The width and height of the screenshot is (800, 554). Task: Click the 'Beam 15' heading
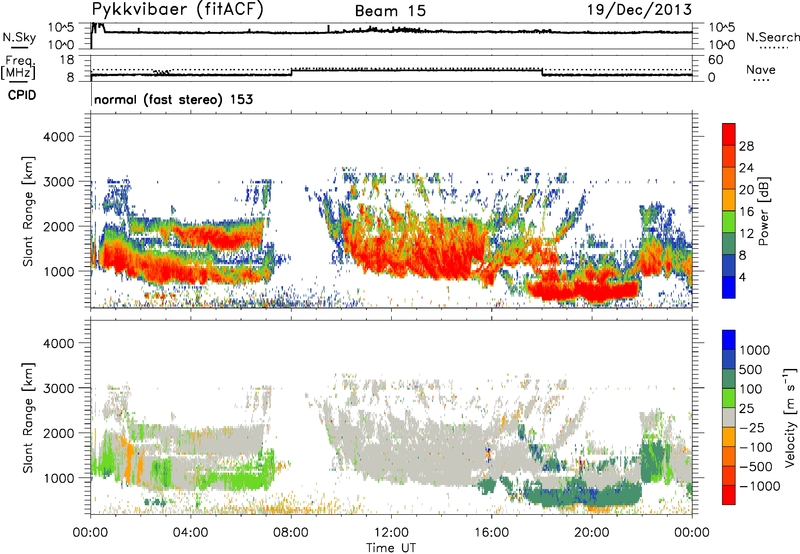(x=390, y=11)
